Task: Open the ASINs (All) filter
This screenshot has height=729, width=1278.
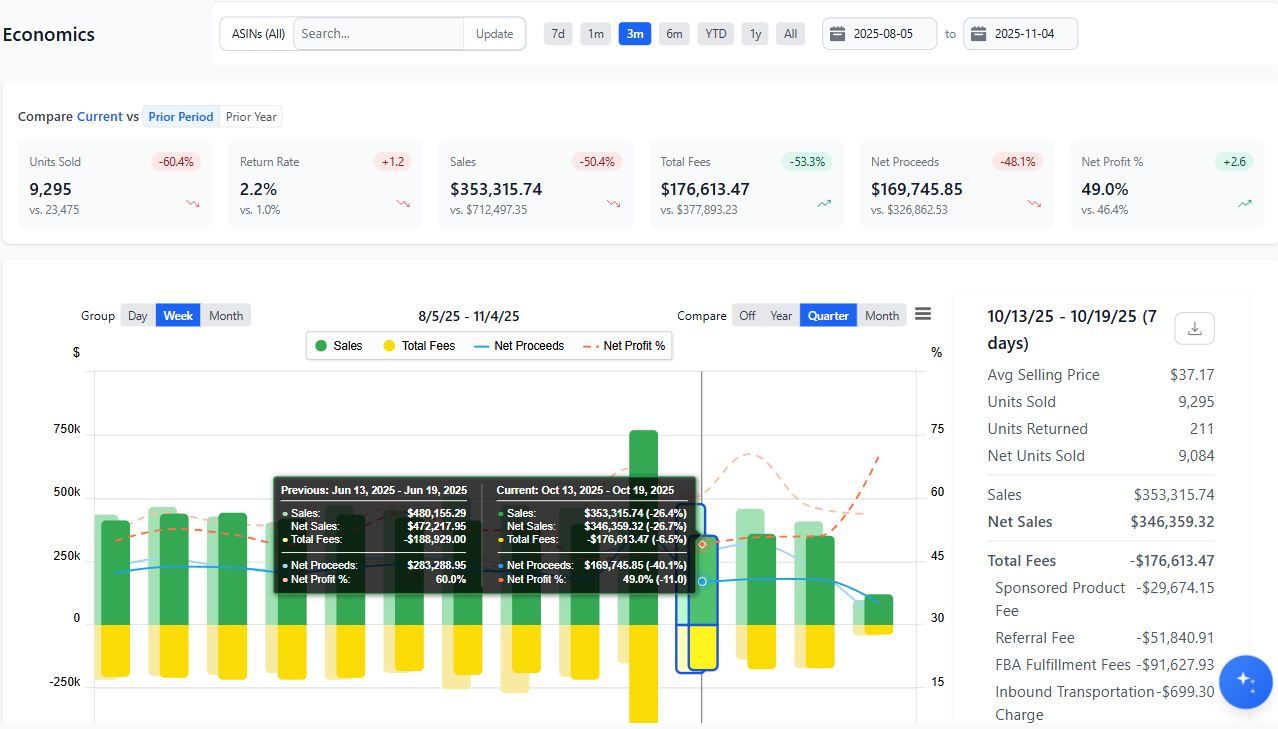Action: 257,33
